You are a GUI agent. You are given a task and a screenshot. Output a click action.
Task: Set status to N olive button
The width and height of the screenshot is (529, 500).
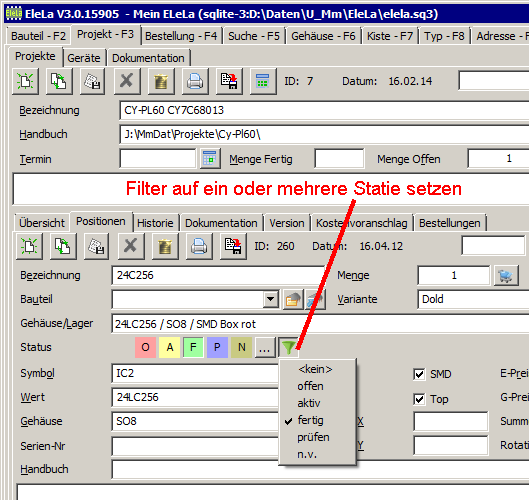tap(242, 347)
